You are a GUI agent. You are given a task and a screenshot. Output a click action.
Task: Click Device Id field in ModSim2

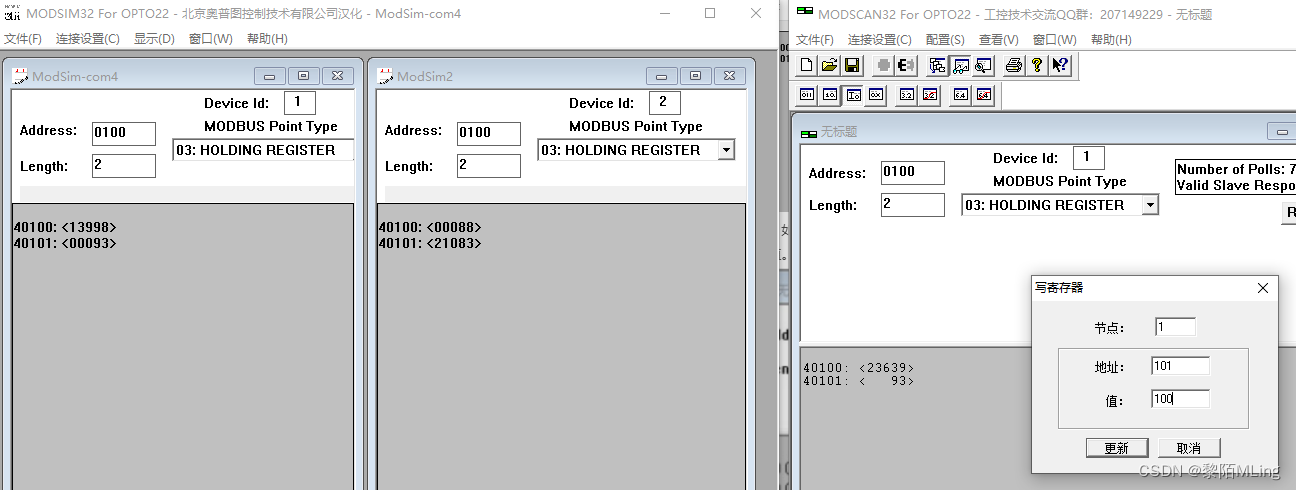point(664,102)
